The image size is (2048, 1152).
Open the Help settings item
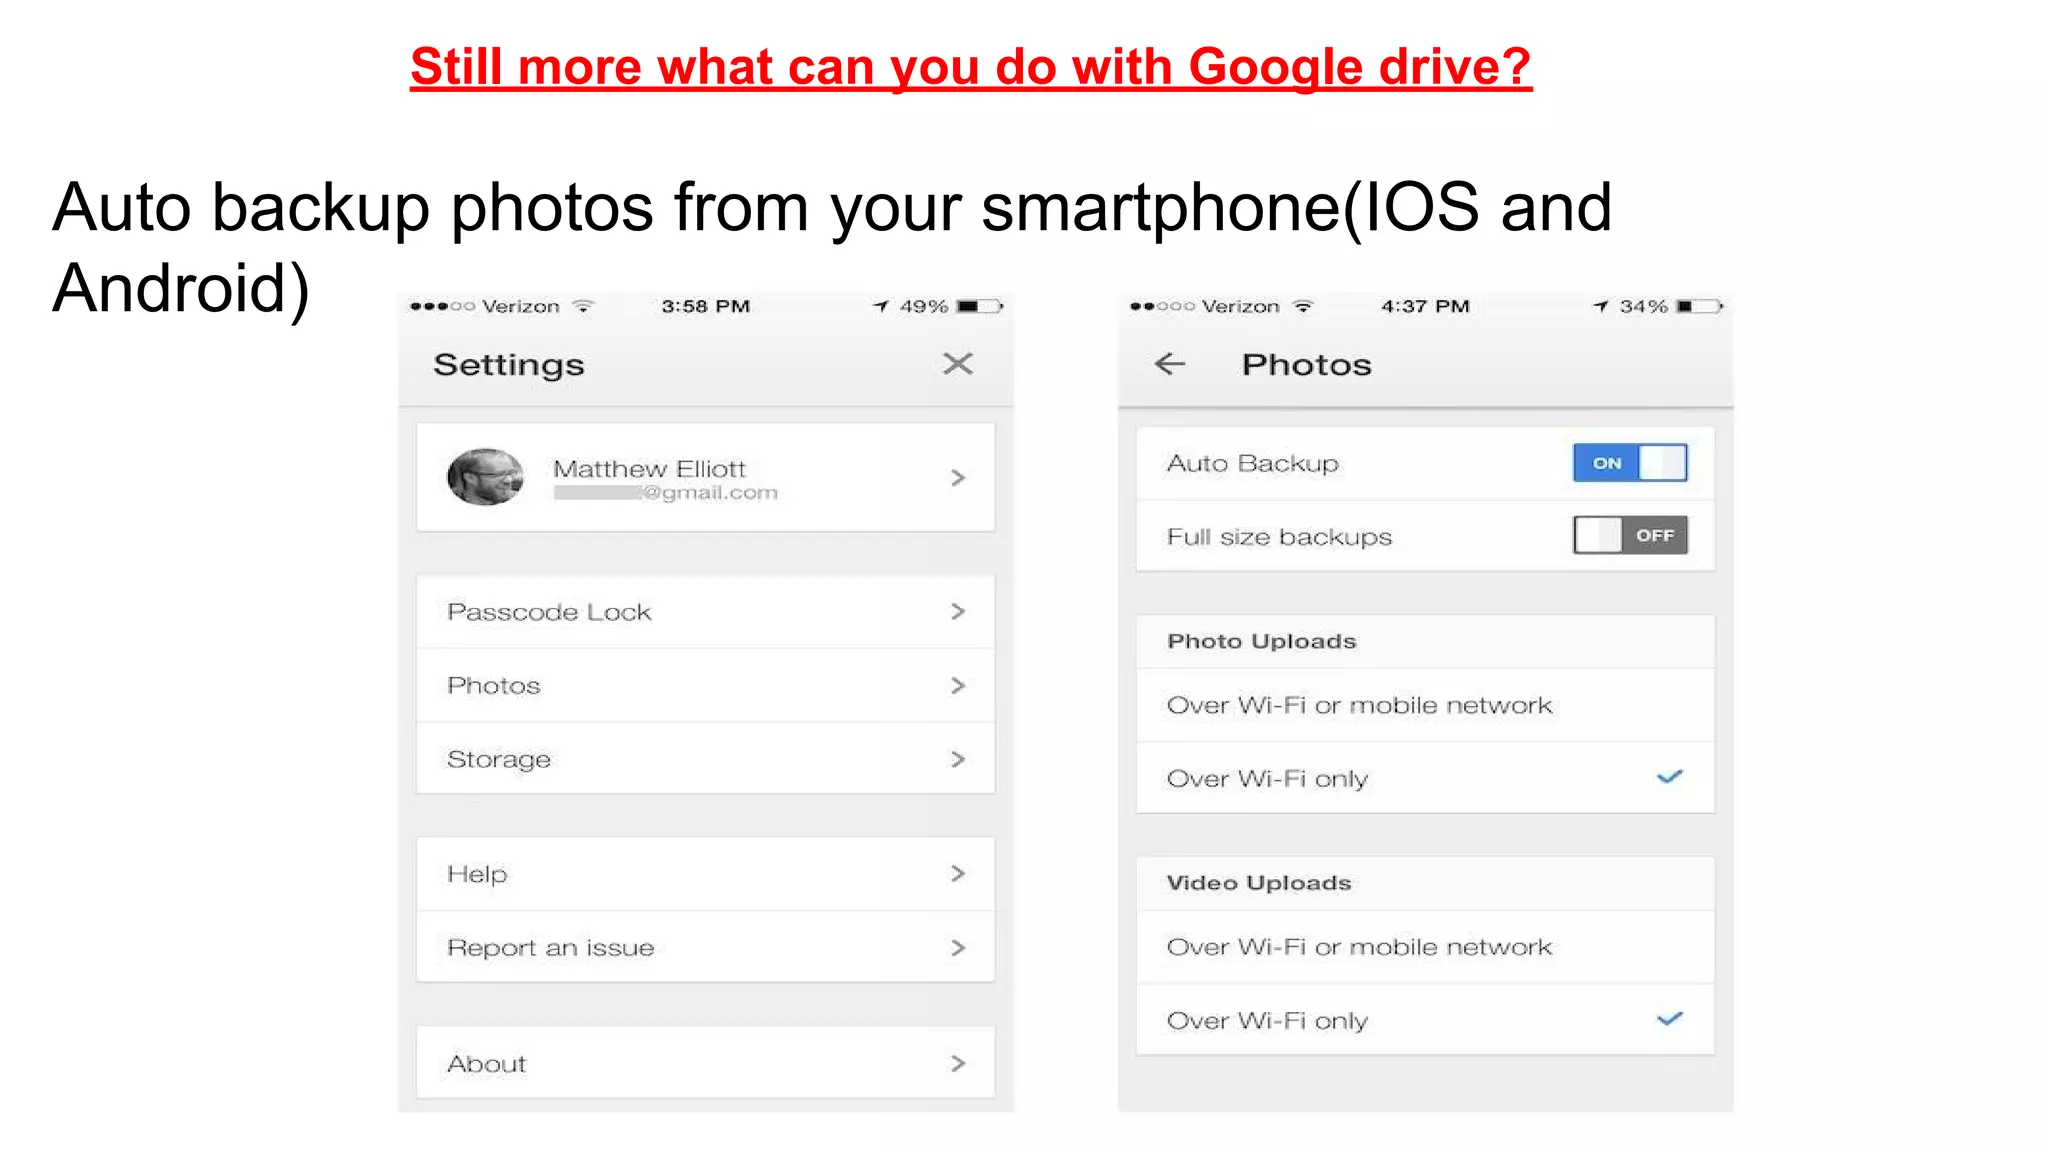pyautogui.click(x=705, y=874)
